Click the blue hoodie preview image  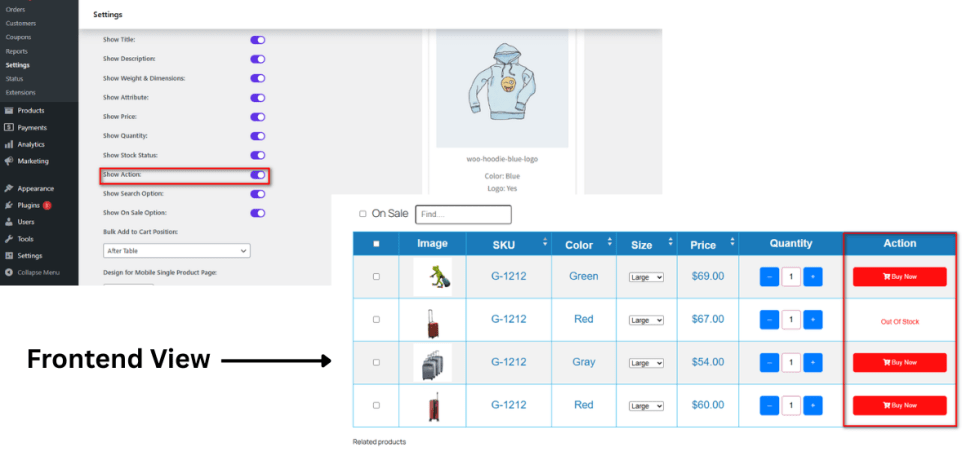coord(502,87)
